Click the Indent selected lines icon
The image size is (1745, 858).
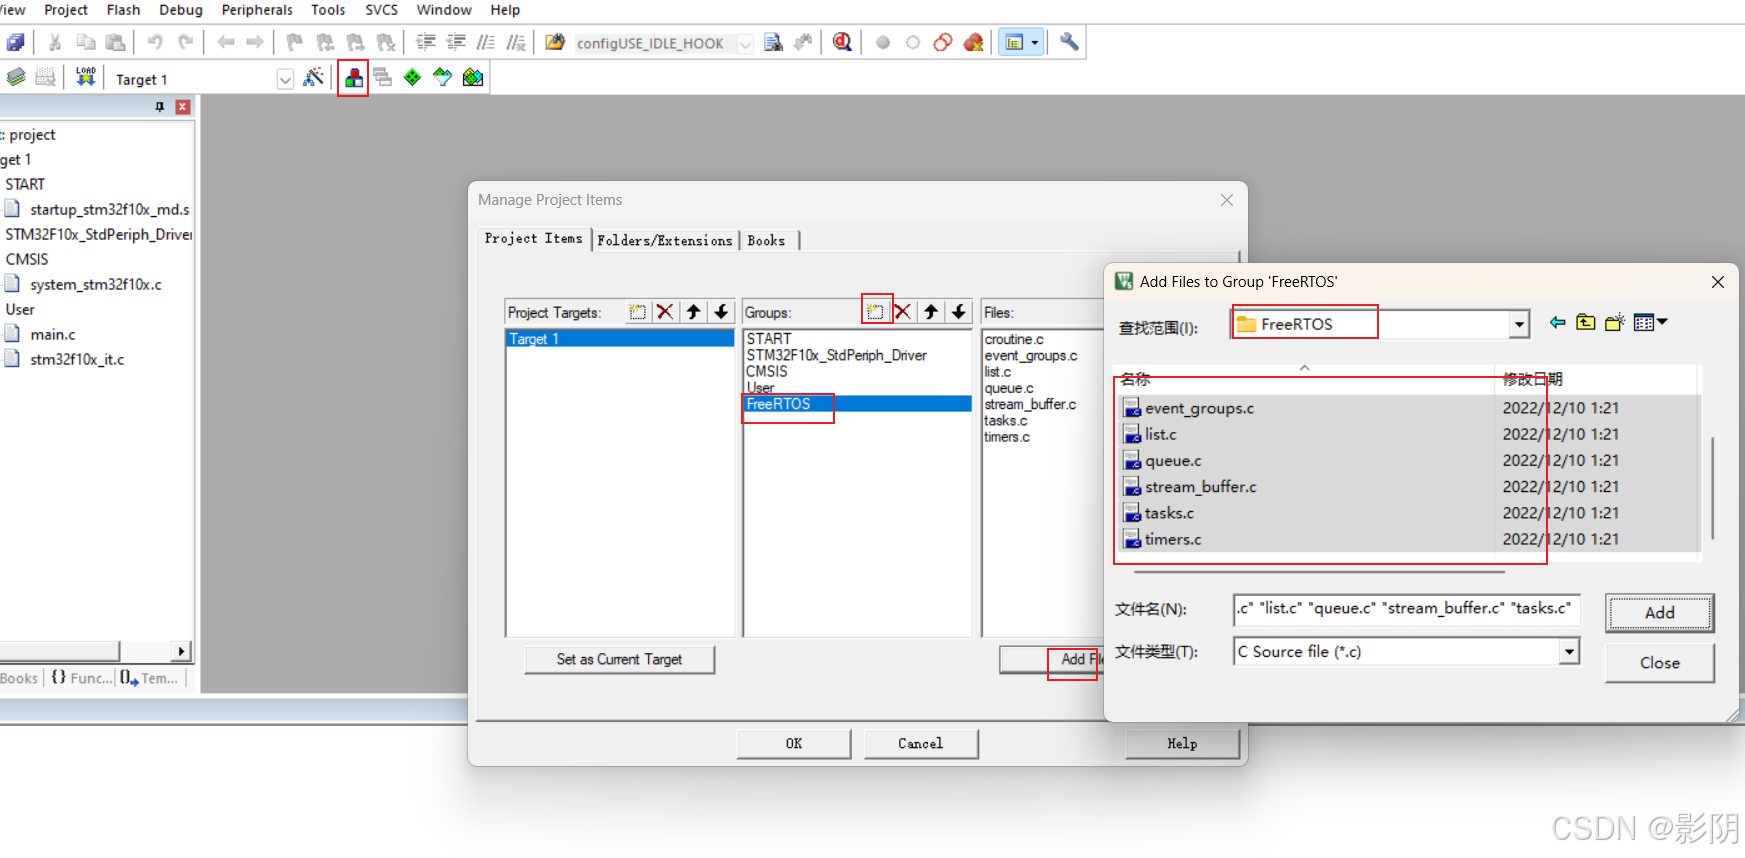[x=426, y=42]
